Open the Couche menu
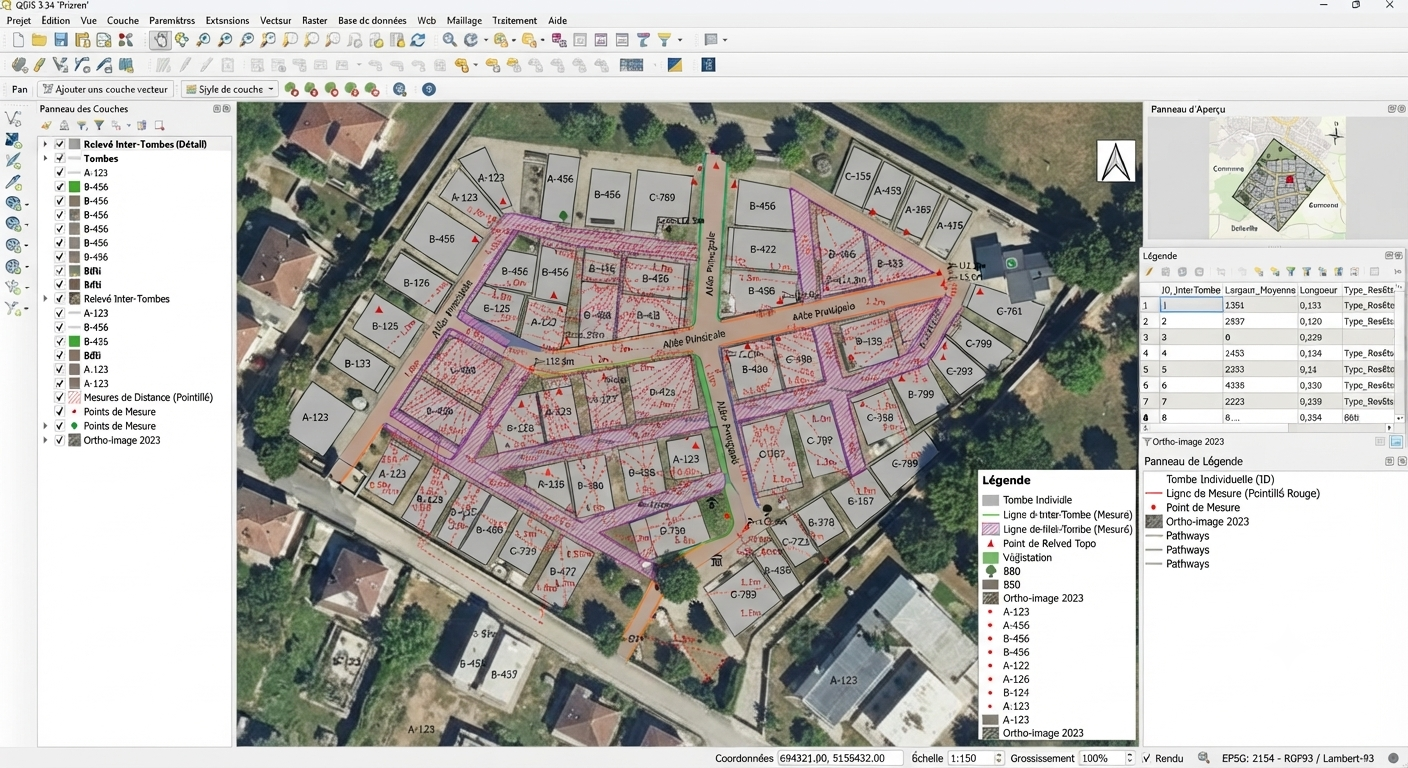Viewport: 1408px width, 768px height. coord(123,20)
